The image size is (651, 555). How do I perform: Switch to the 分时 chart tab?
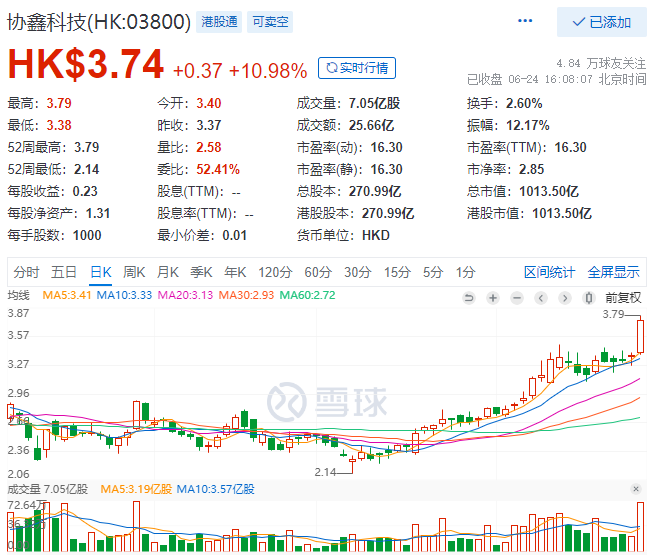[x=26, y=272]
